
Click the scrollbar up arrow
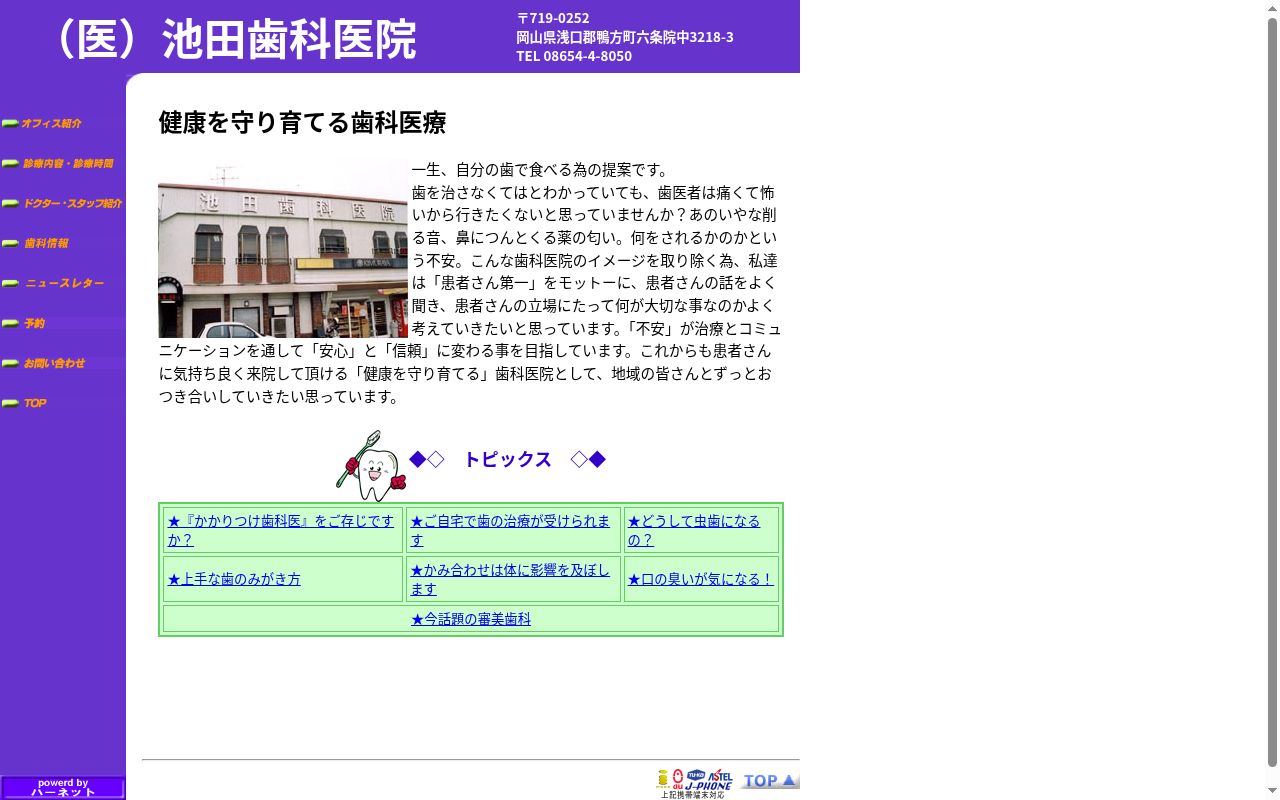(x=1272, y=8)
